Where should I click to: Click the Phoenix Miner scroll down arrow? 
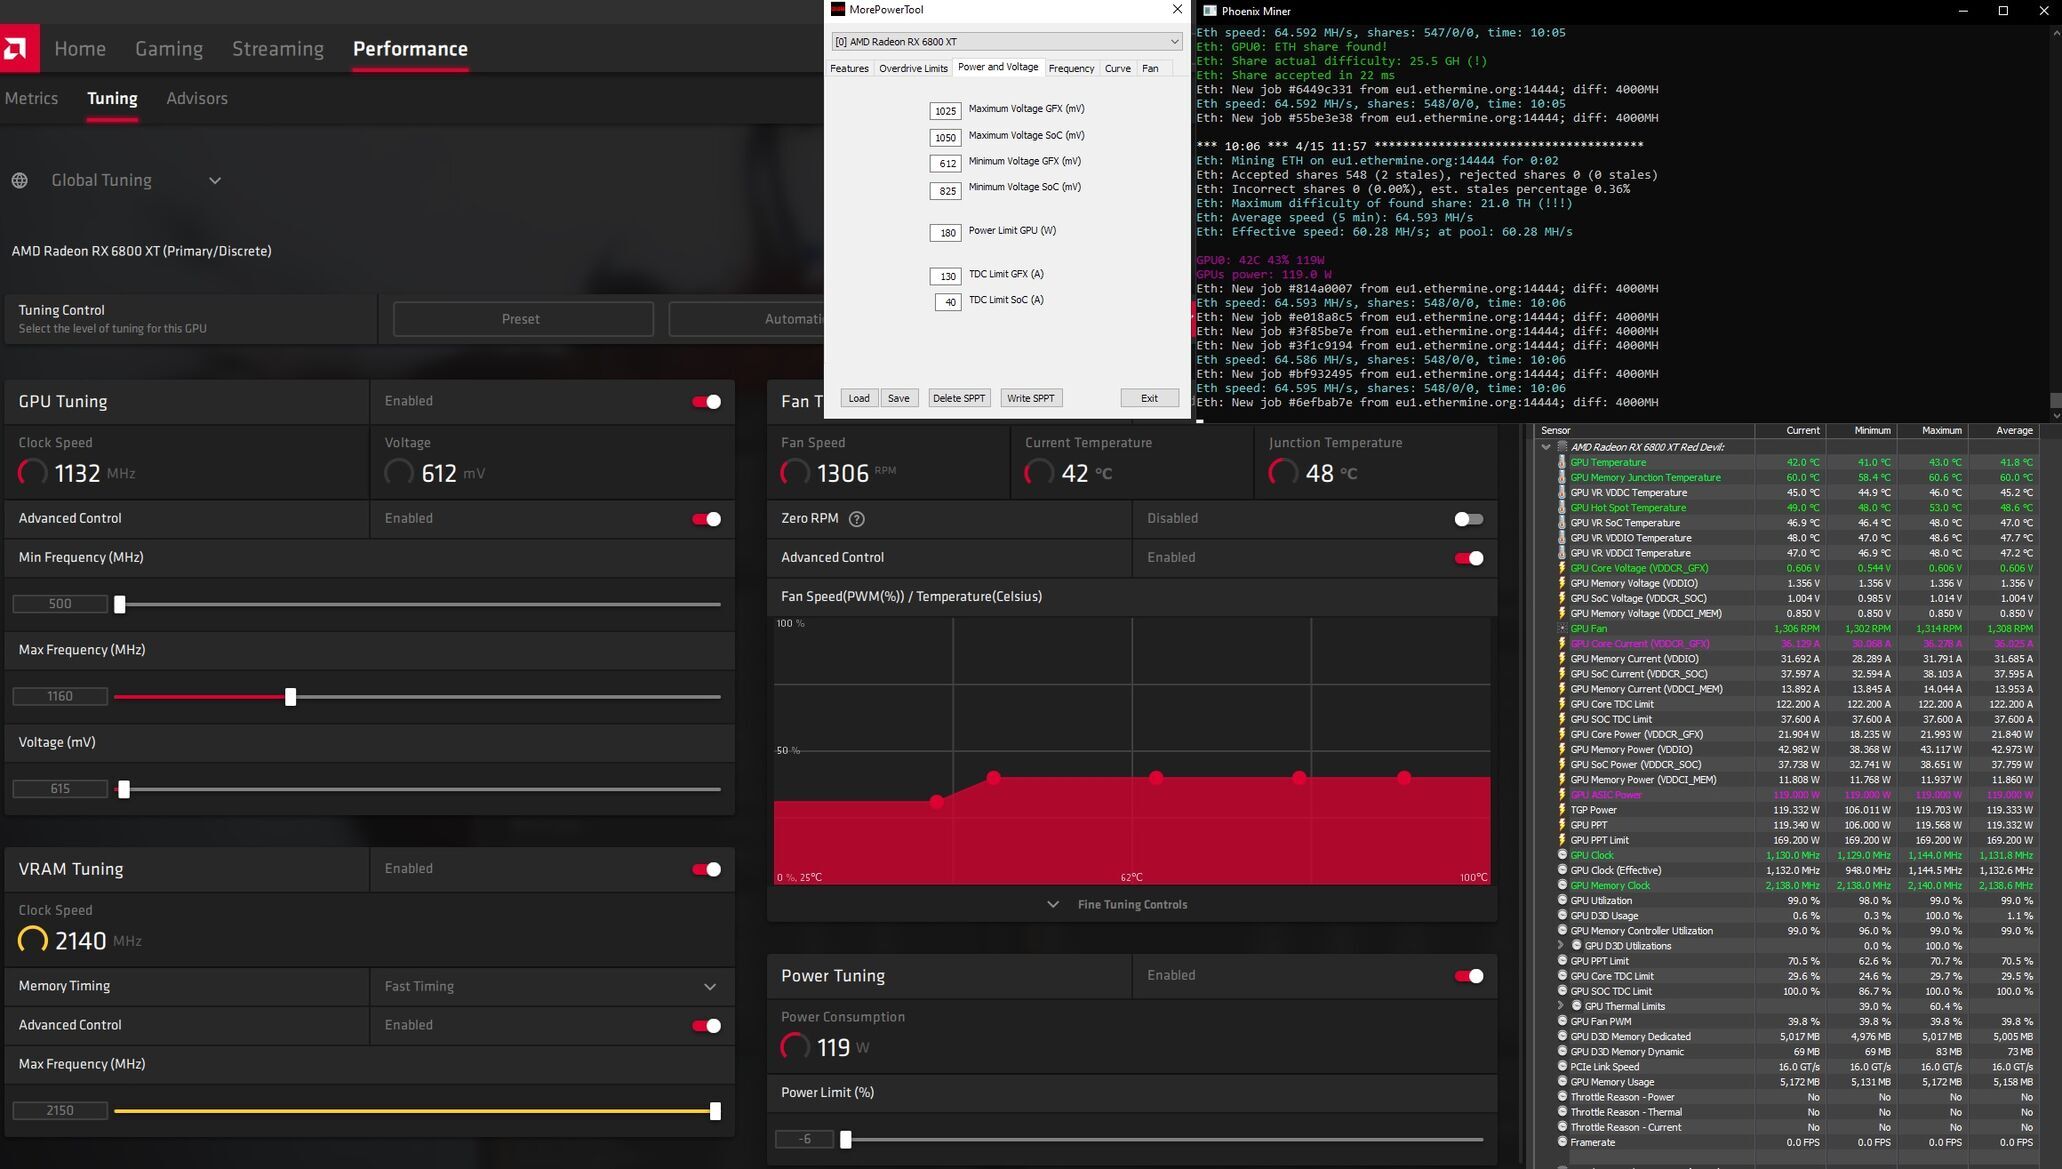point(2055,414)
